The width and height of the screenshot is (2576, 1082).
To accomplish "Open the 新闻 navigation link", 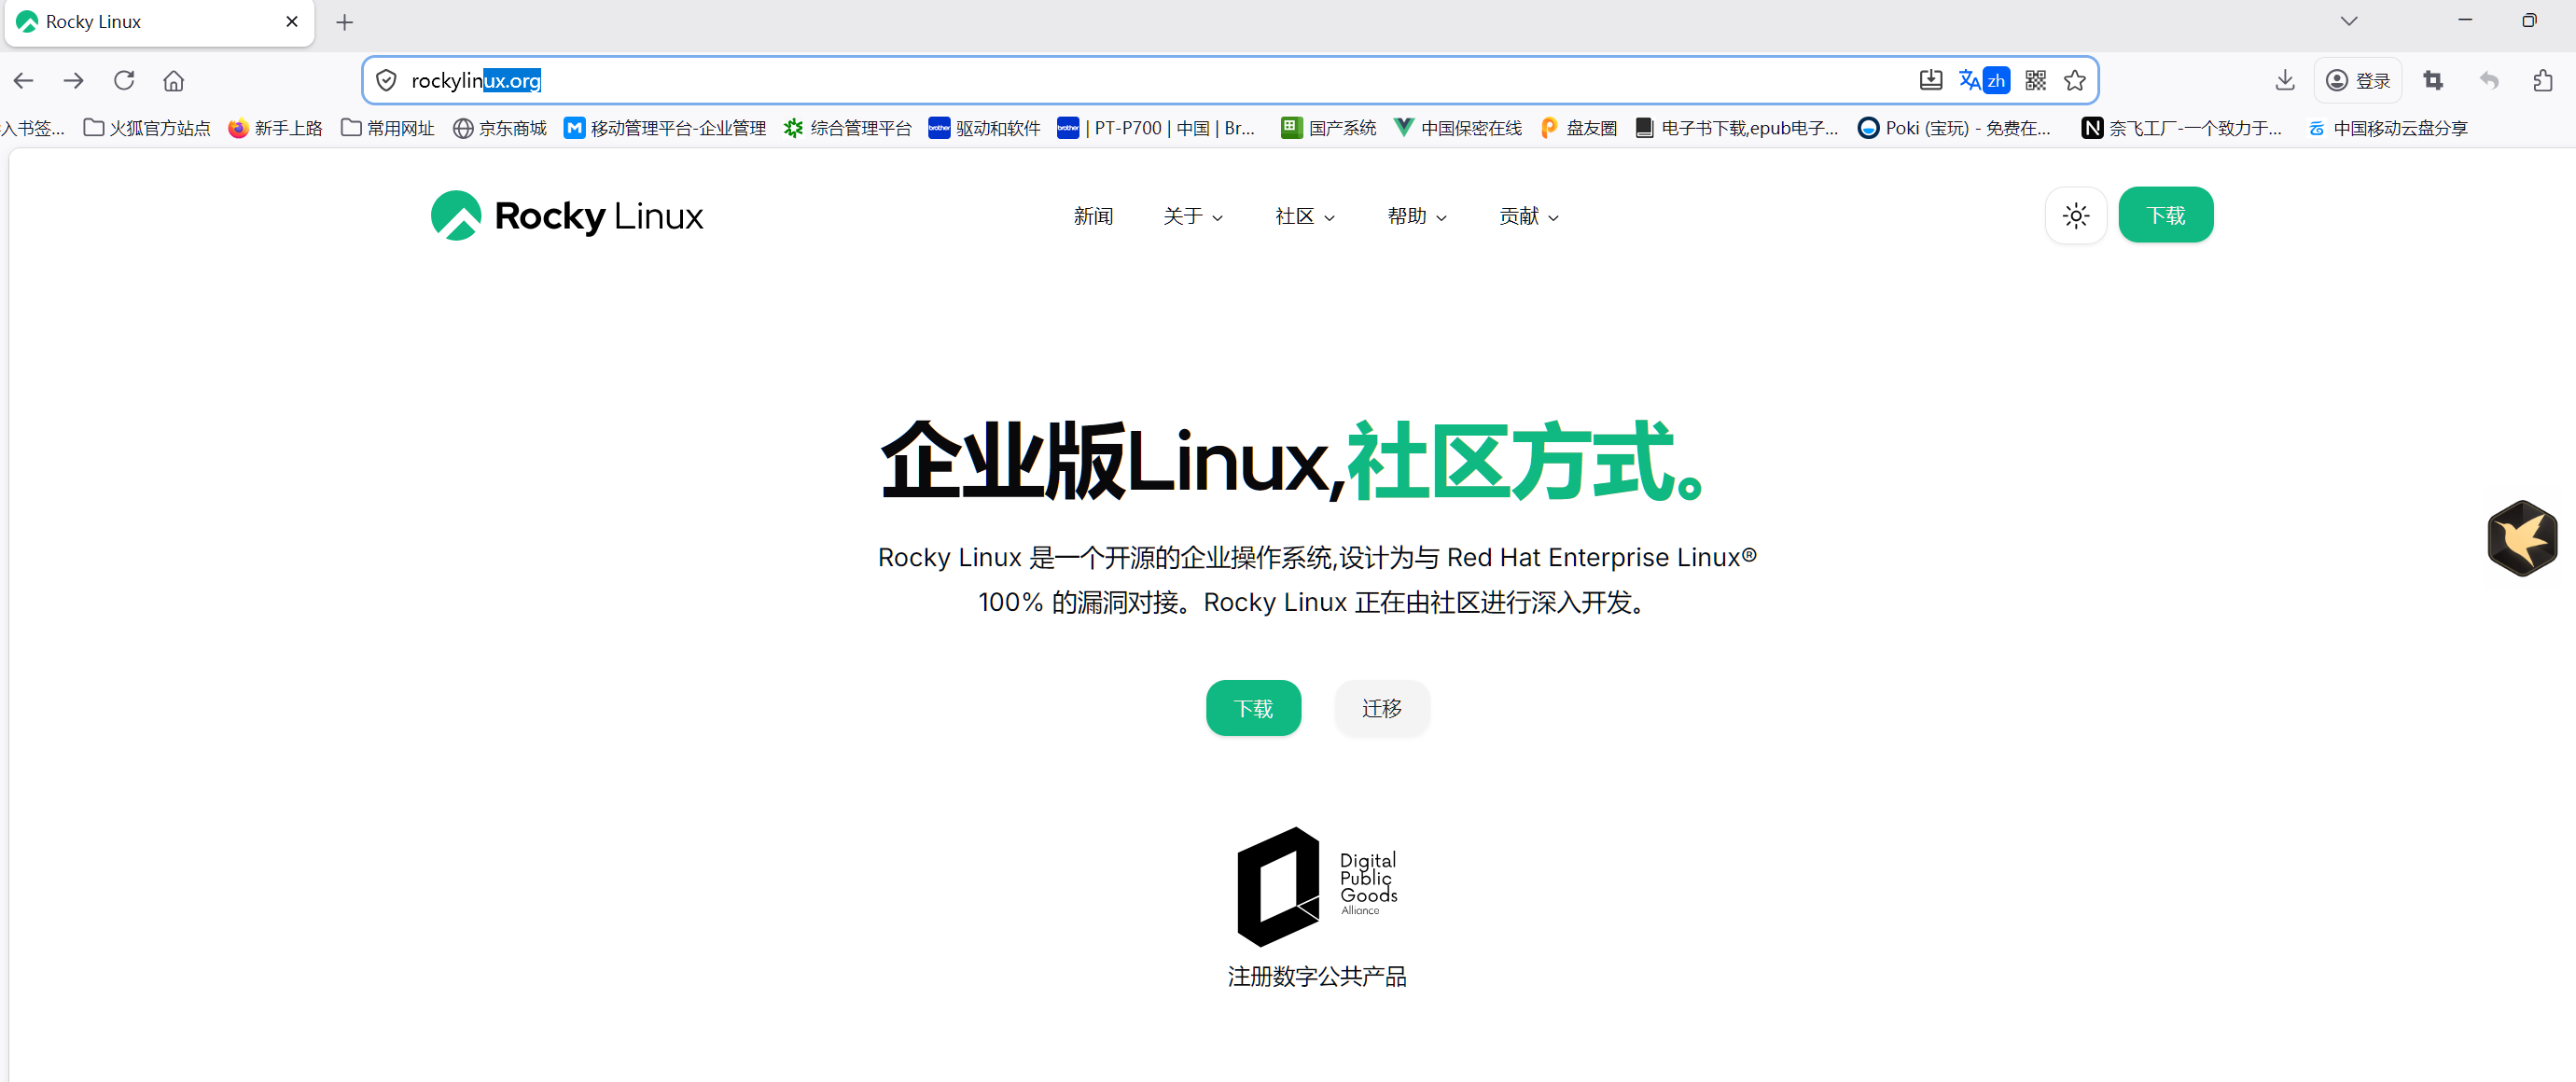I will click(1092, 216).
